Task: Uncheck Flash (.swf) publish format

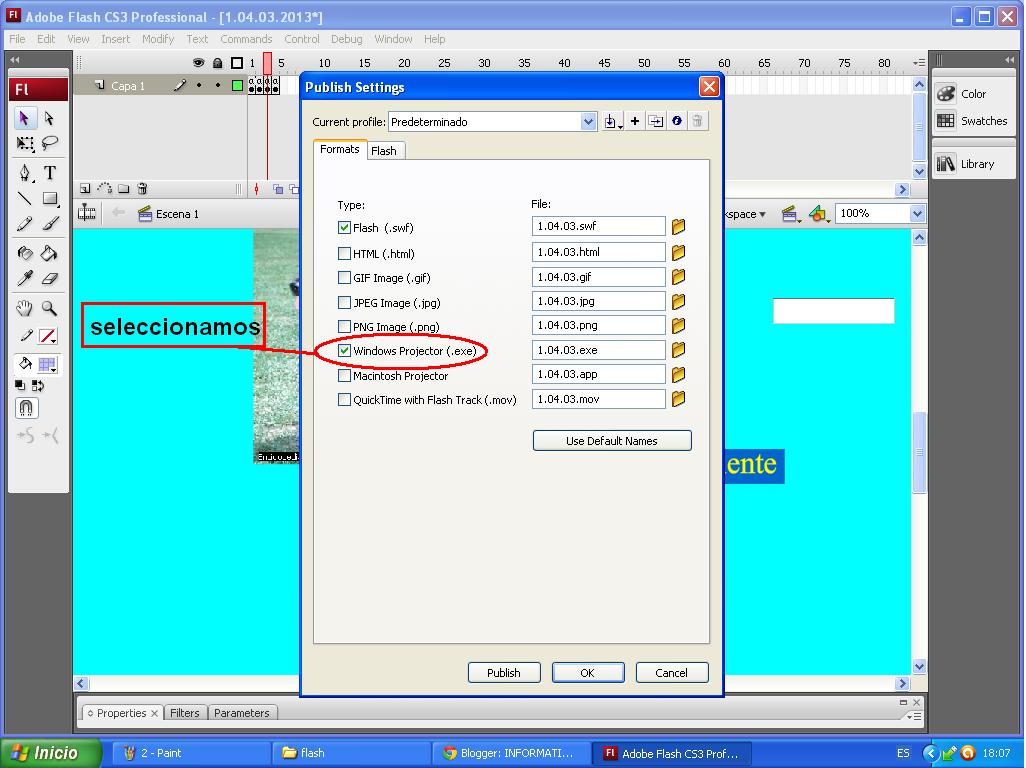Action: tap(345, 227)
